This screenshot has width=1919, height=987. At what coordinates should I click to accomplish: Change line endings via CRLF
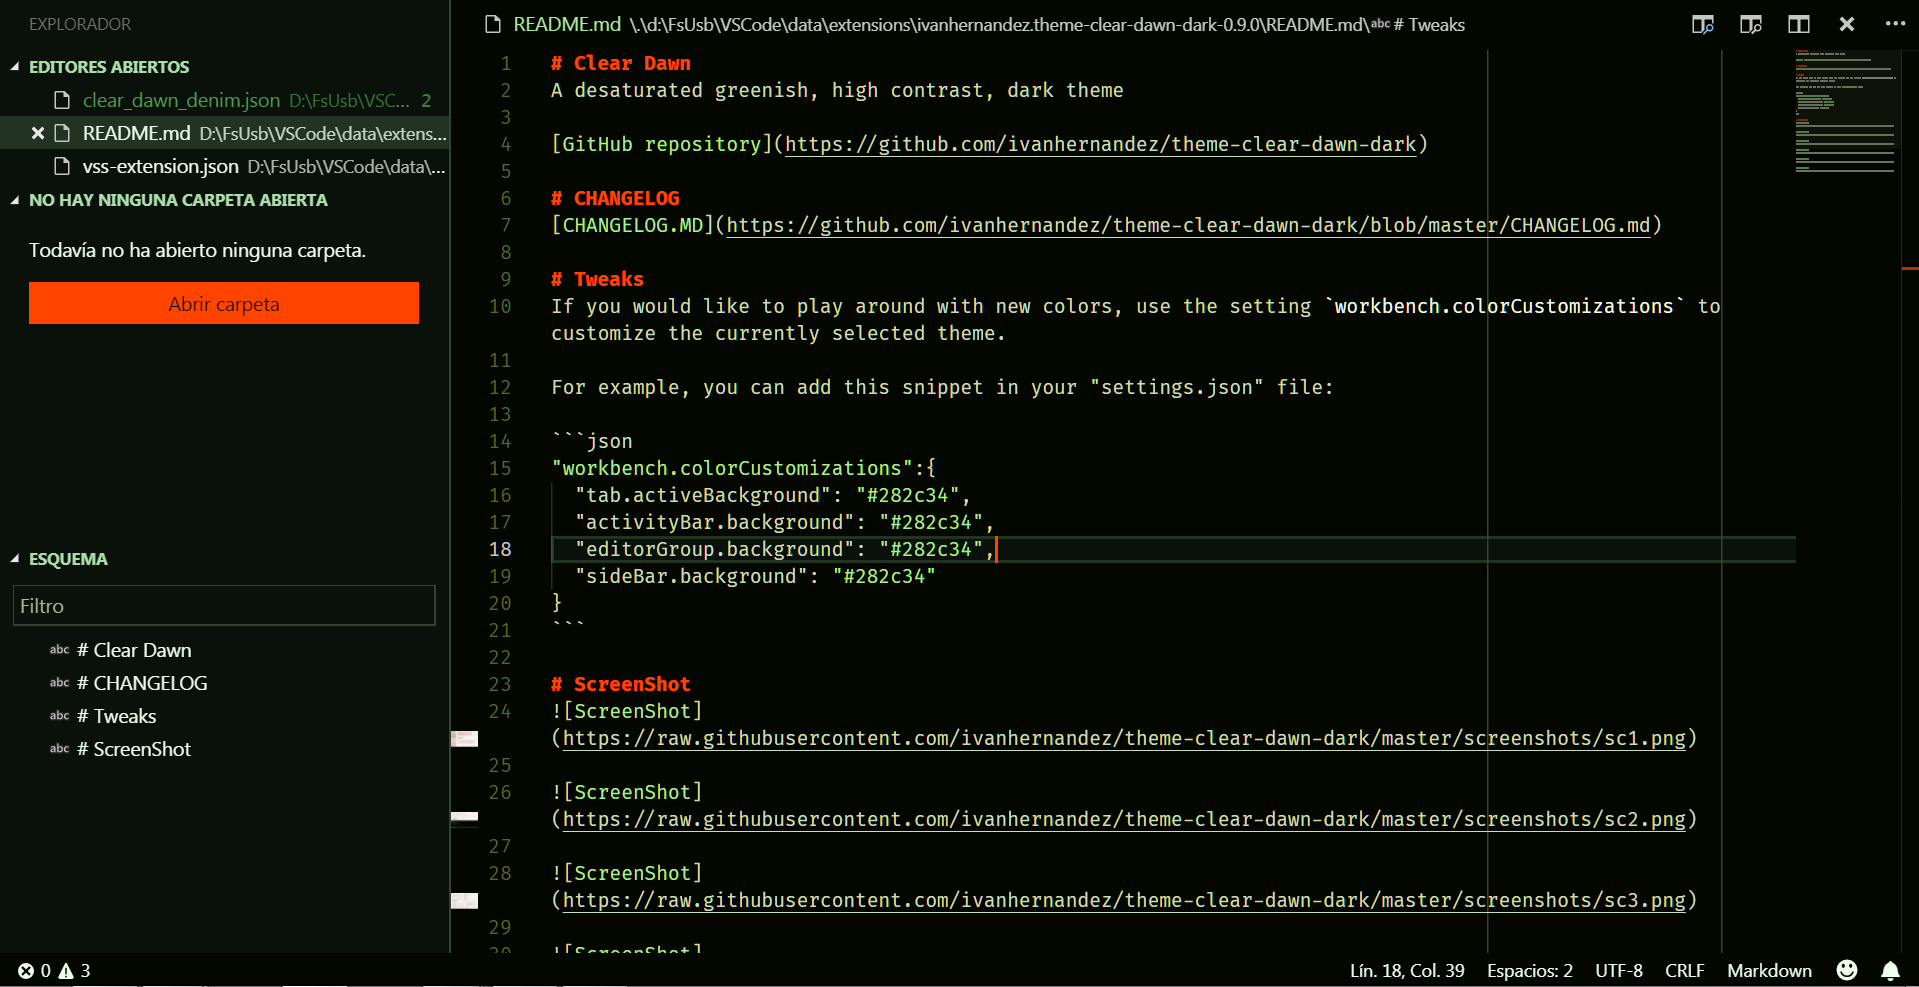(x=1684, y=971)
